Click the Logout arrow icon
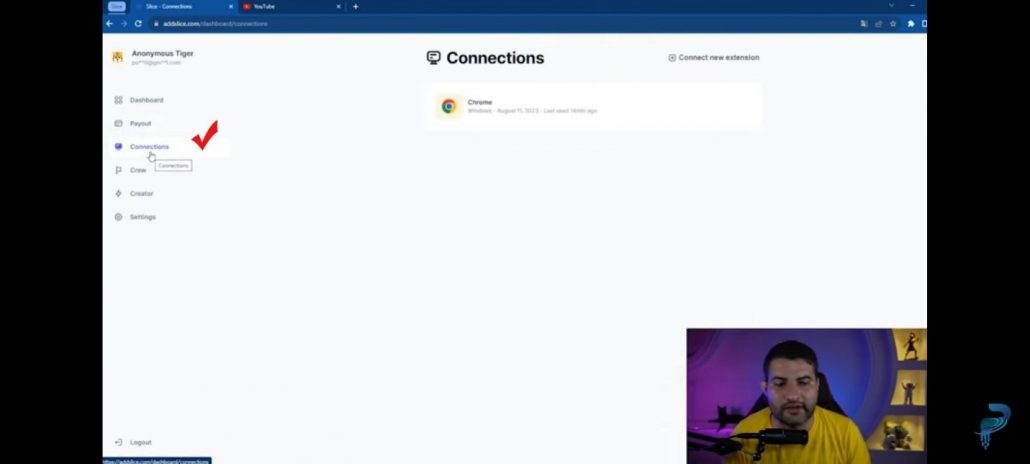 (118, 442)
